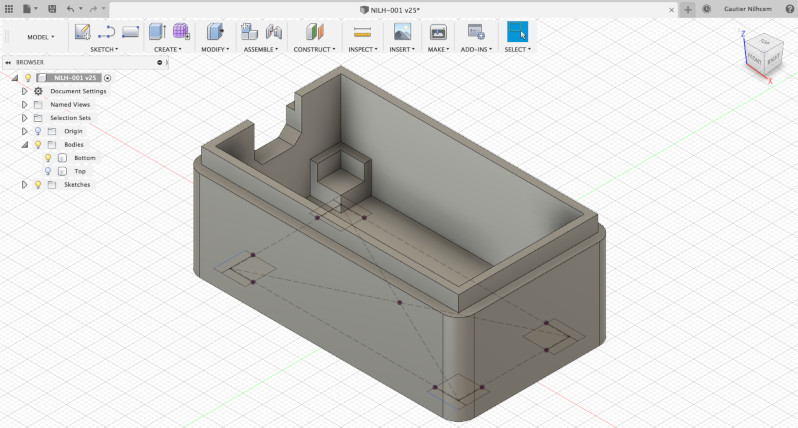This screenshot has width=798, height=428.
Task: Hide the Sketches folder via lightbulb
Action: coord(38,185)
